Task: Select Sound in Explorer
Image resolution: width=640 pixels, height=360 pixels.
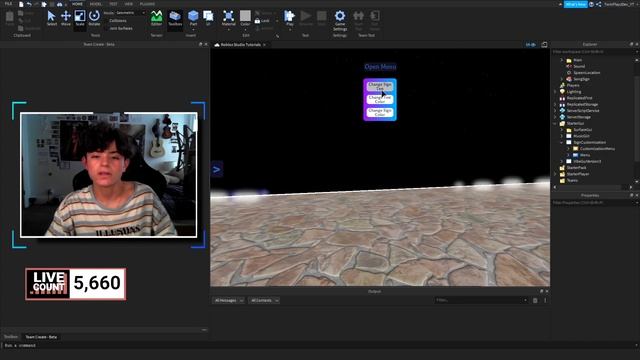Action: tap(579, 66)
